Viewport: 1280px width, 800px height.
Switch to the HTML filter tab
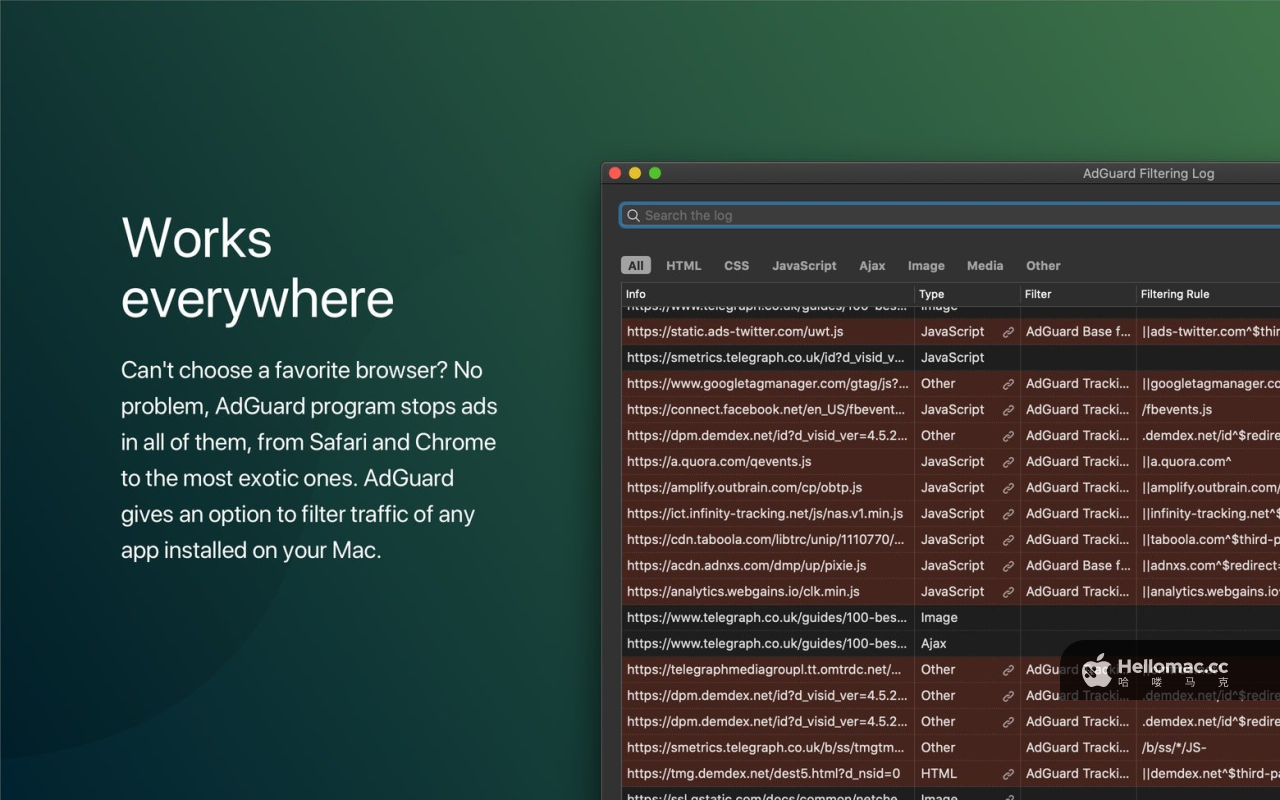pos(684,266)
